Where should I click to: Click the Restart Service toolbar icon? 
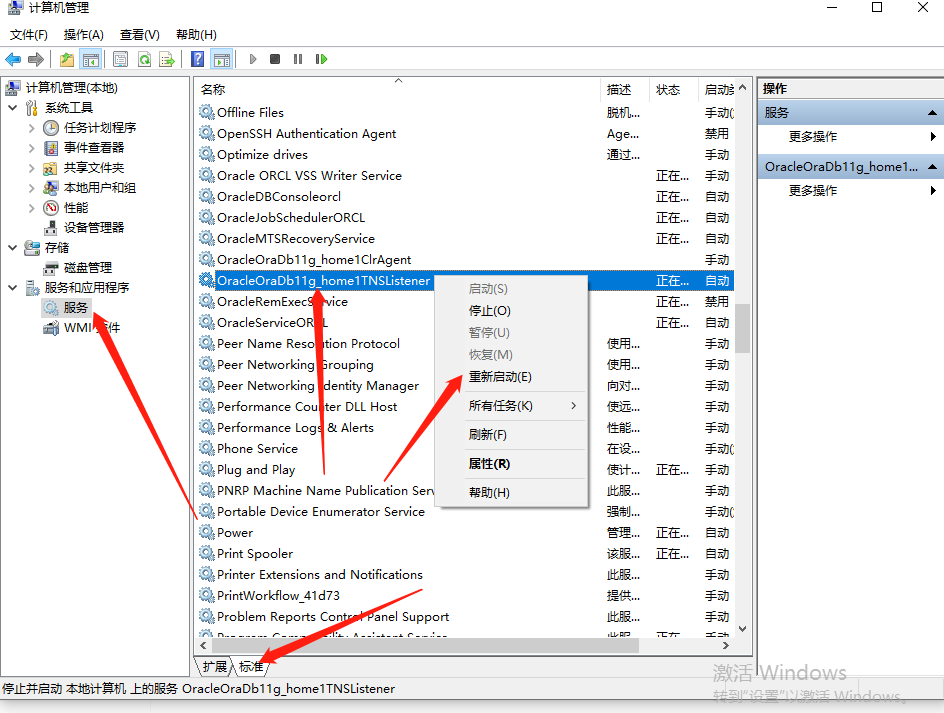coord(321,59)
